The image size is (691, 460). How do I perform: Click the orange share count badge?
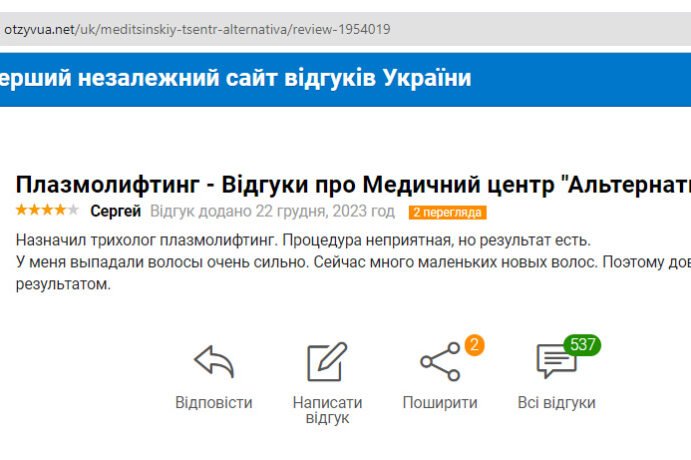(x=474, y=345)
